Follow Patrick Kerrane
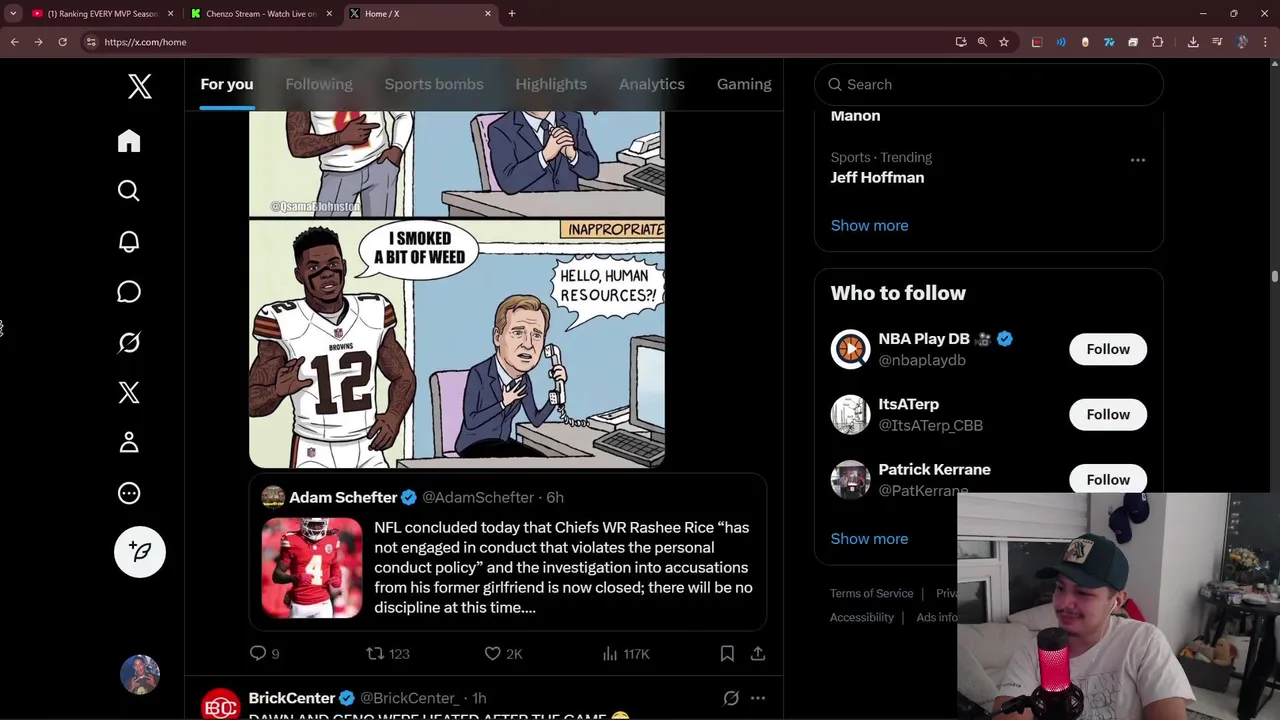Screen dimensions: 1280x720 click(1108, 480)
